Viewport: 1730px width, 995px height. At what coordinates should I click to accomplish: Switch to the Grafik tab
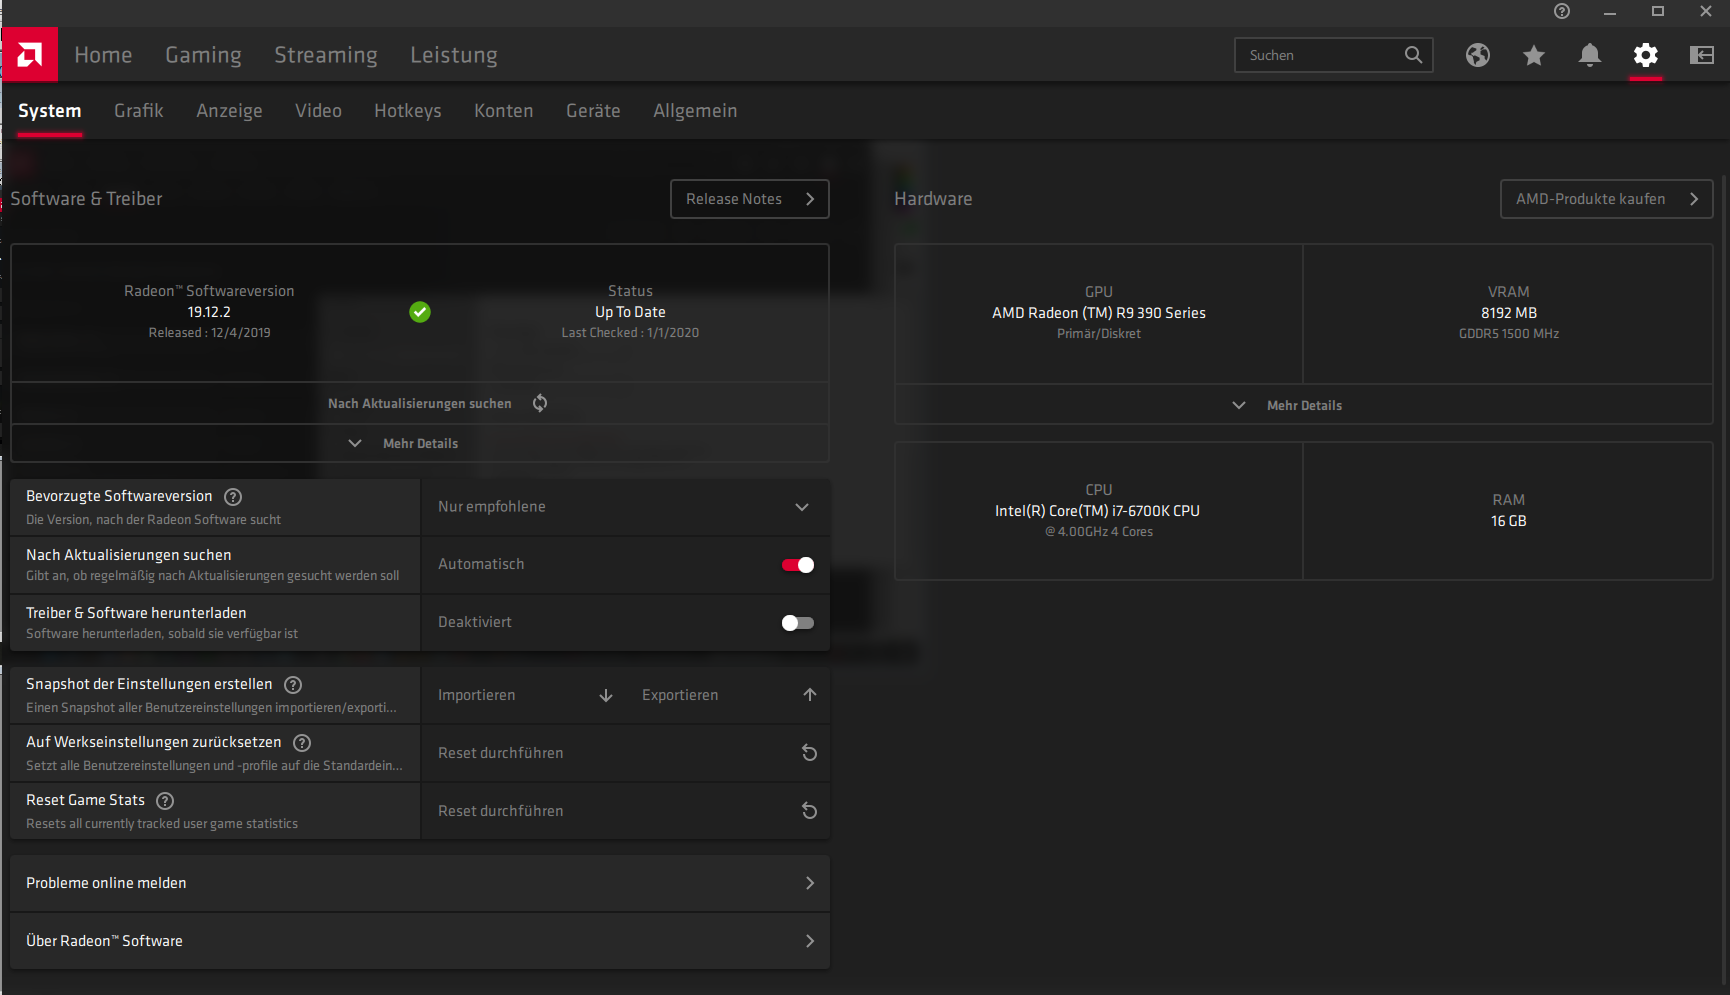(139, 111)
